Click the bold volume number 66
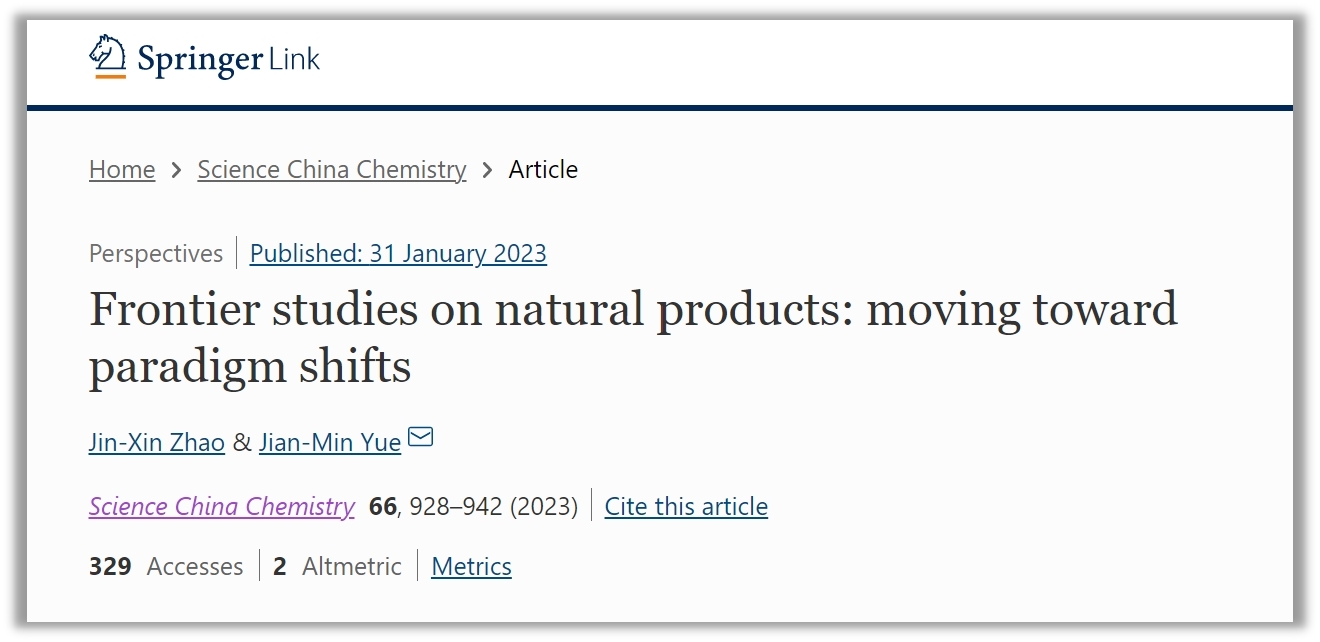Image resolution: width=1320 pixels, height=642 pixels. pyautogui.click(x=383, y=507)
